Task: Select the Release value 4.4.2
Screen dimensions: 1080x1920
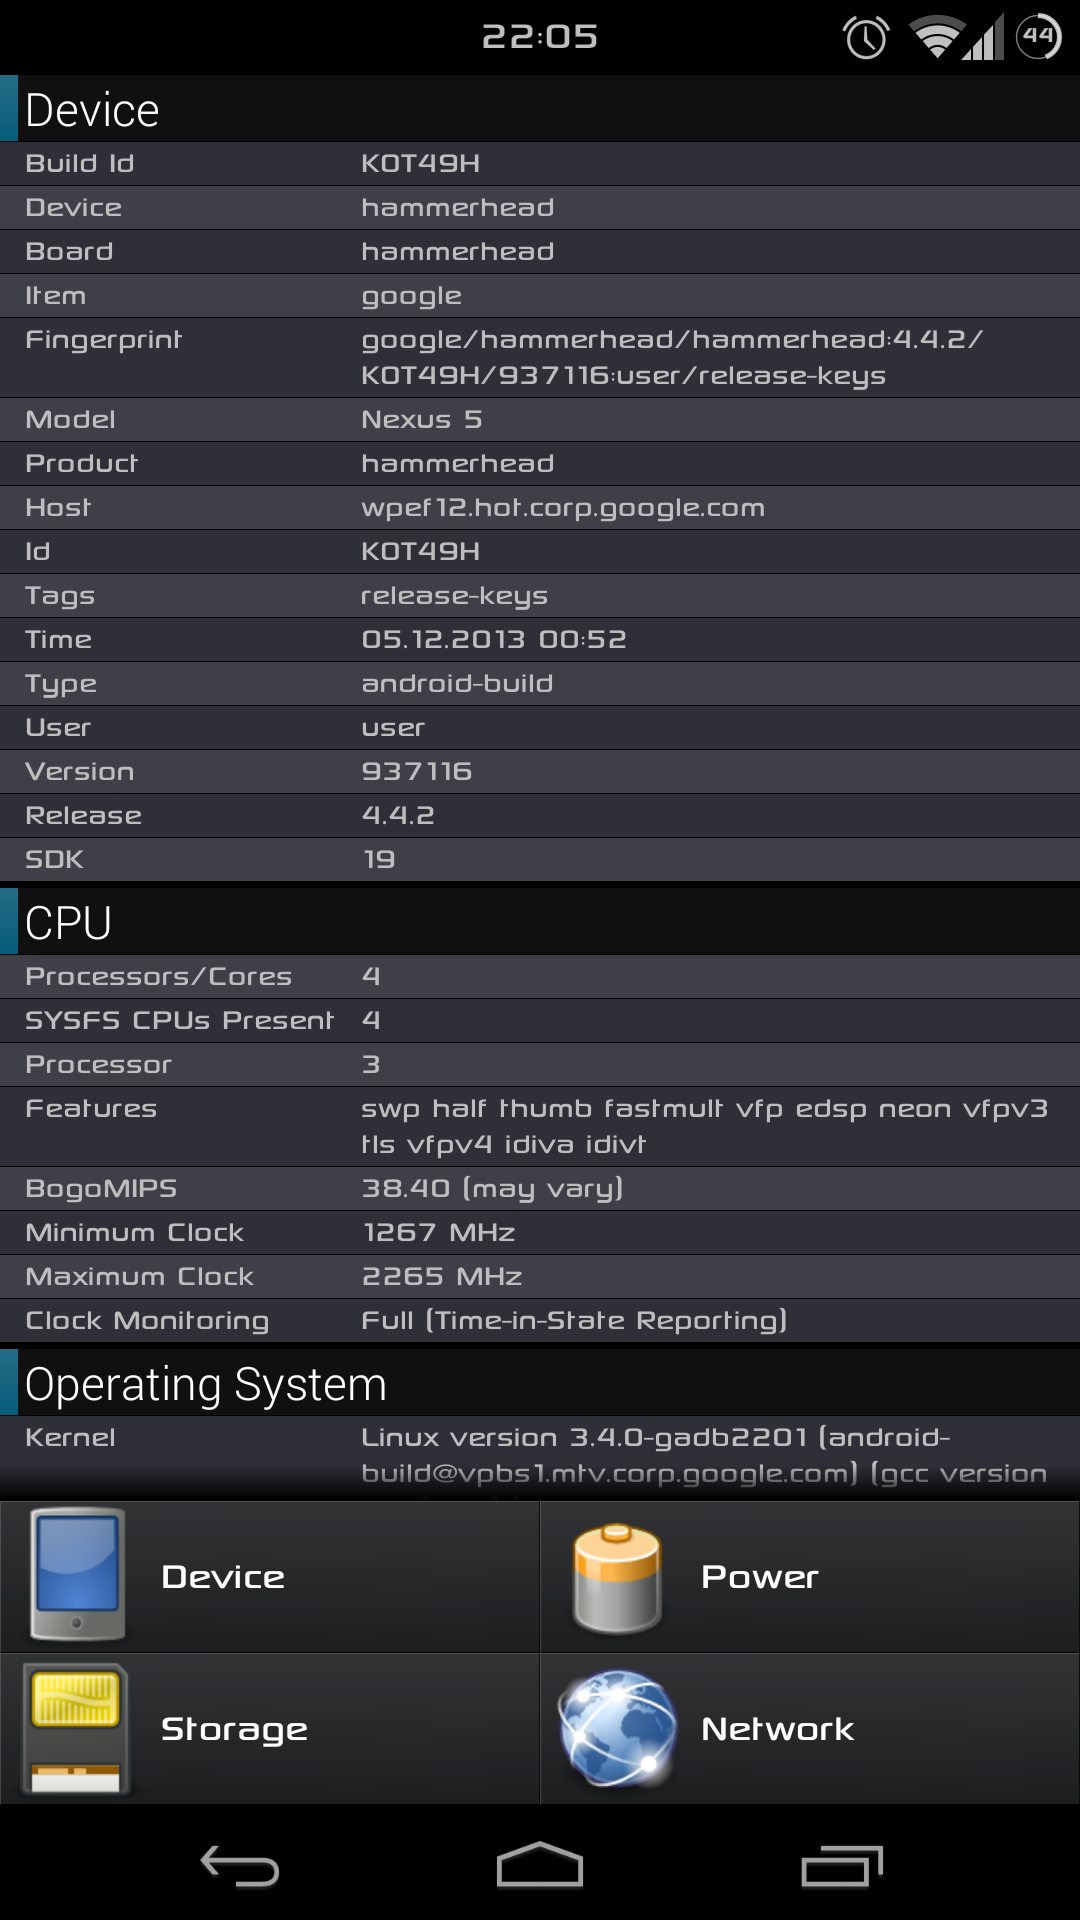Action: 398,815
